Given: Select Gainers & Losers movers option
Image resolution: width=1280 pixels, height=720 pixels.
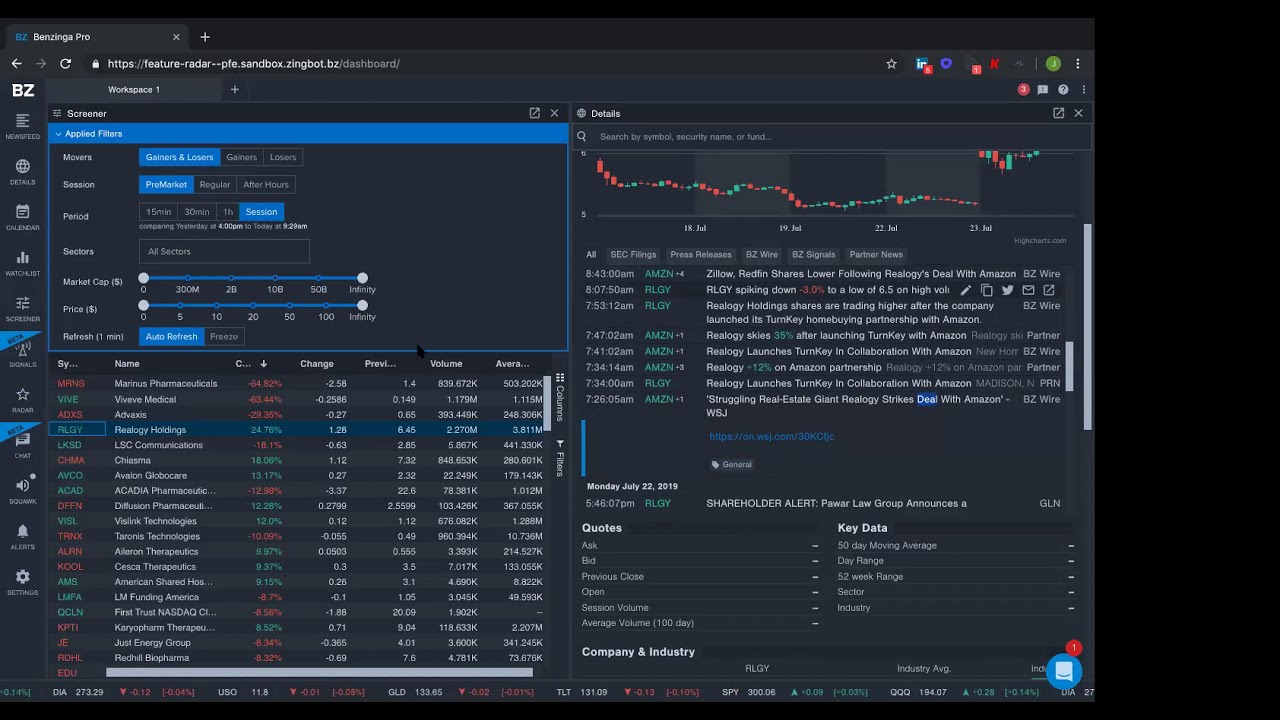Looking at the screenshot, I should click(179, 157).
